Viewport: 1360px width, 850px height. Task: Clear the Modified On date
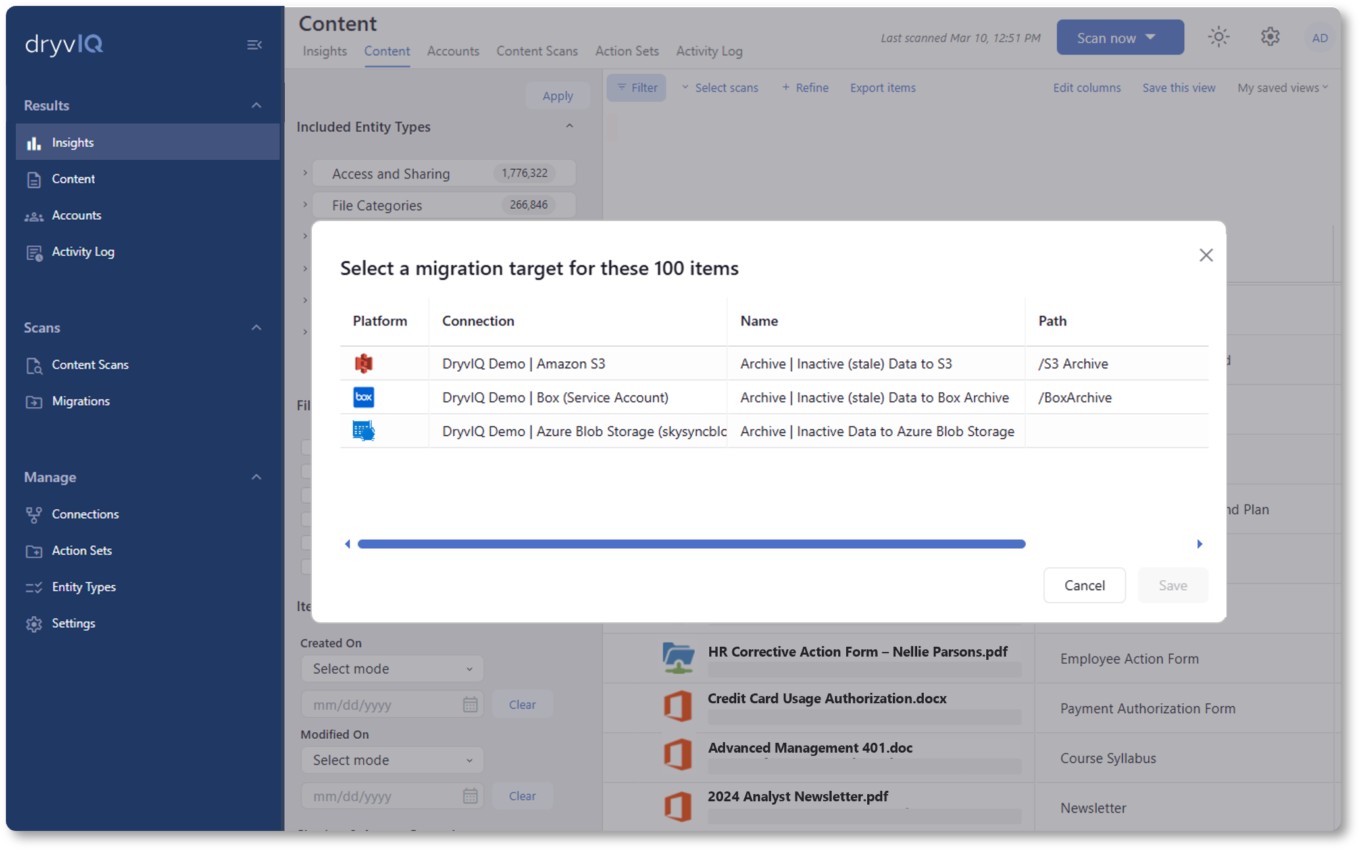tap(522, 796)
